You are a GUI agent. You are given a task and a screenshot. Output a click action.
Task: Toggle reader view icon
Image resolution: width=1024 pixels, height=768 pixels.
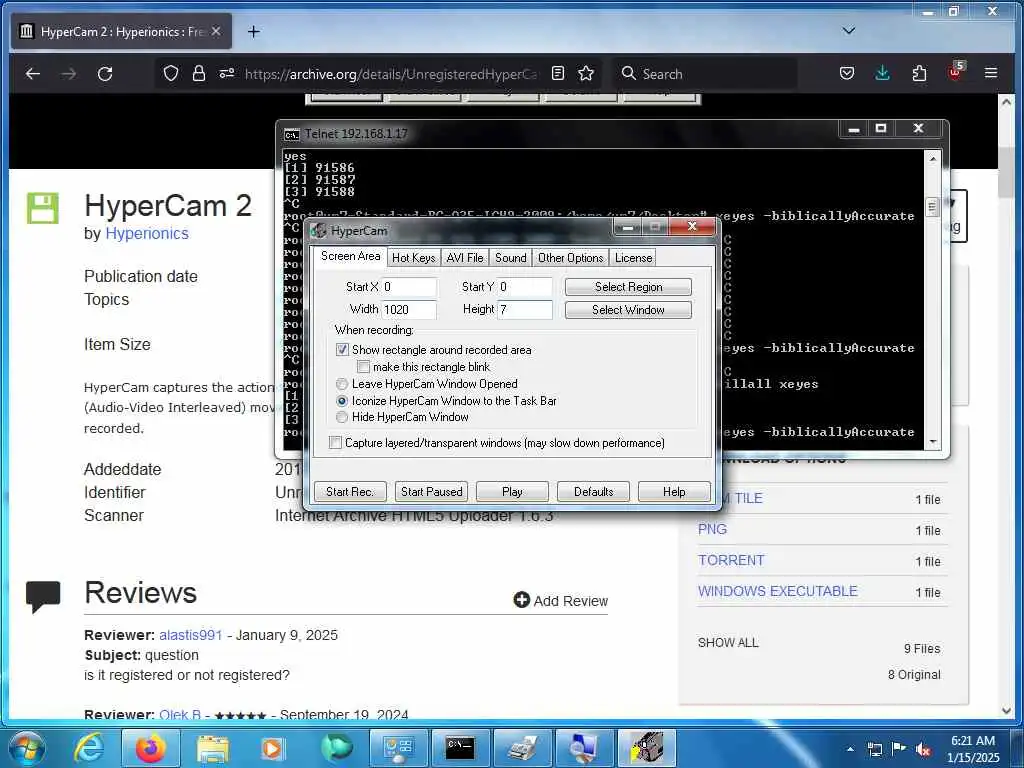558,73
